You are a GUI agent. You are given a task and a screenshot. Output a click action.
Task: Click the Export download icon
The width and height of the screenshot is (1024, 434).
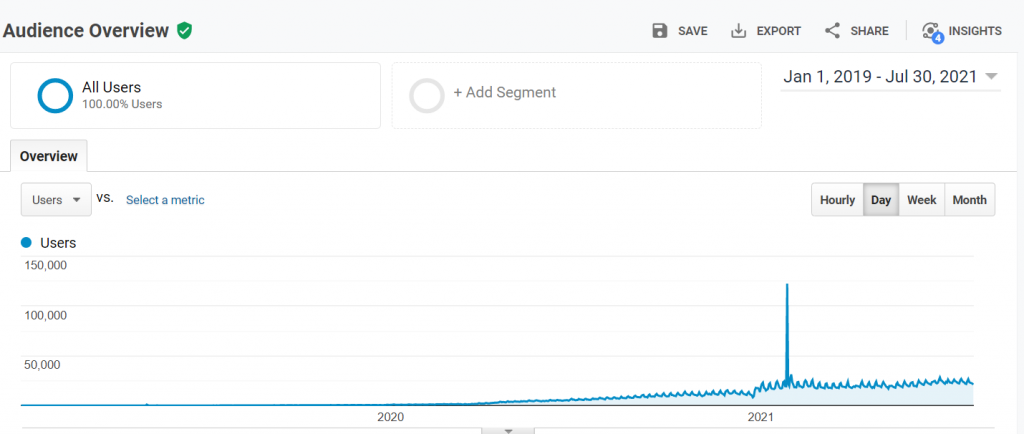coord(738,31)
